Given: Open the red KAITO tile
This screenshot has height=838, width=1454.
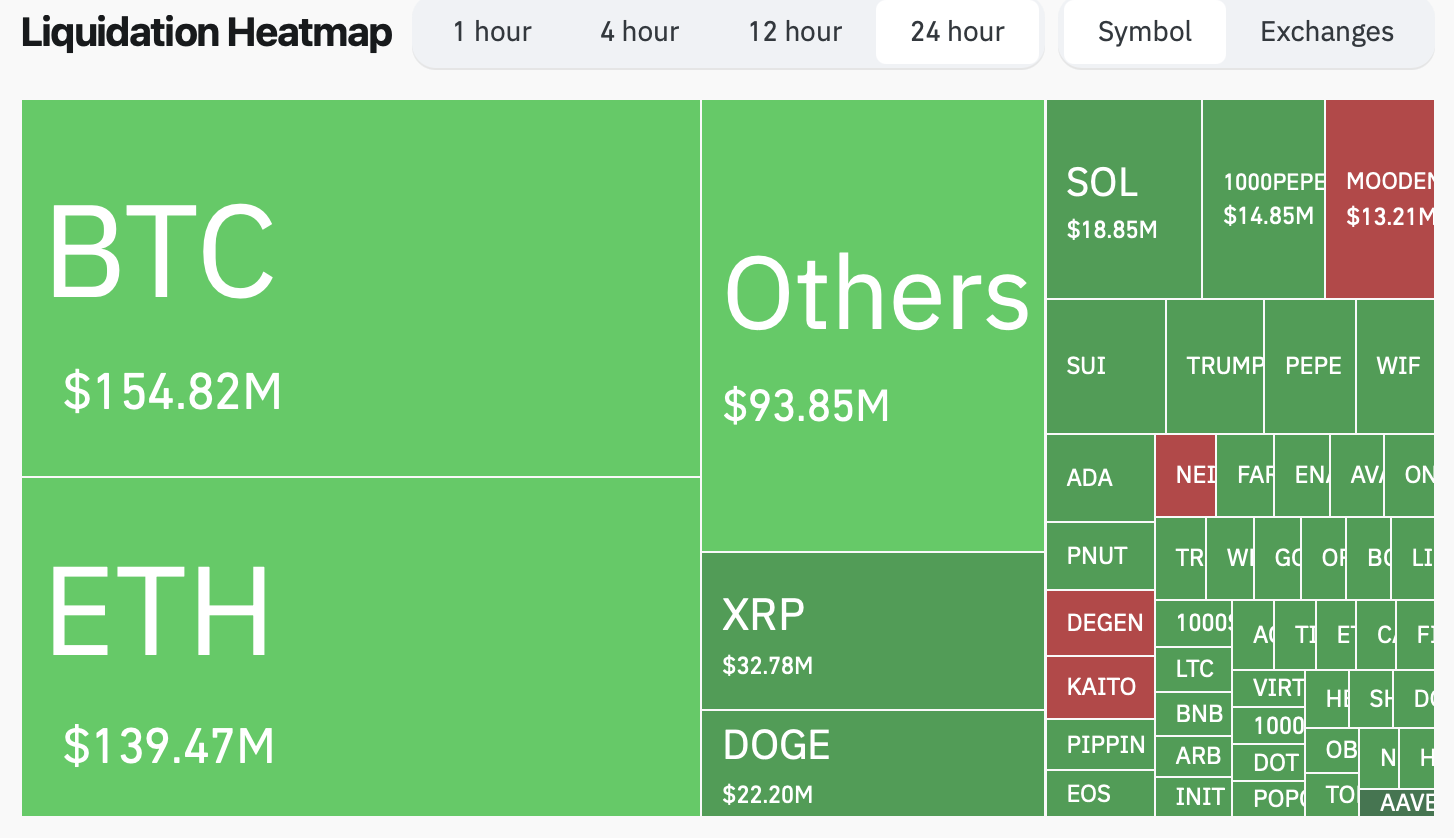Looking at the screenshot, I should pyautogui.click(x=1100, y=687).
